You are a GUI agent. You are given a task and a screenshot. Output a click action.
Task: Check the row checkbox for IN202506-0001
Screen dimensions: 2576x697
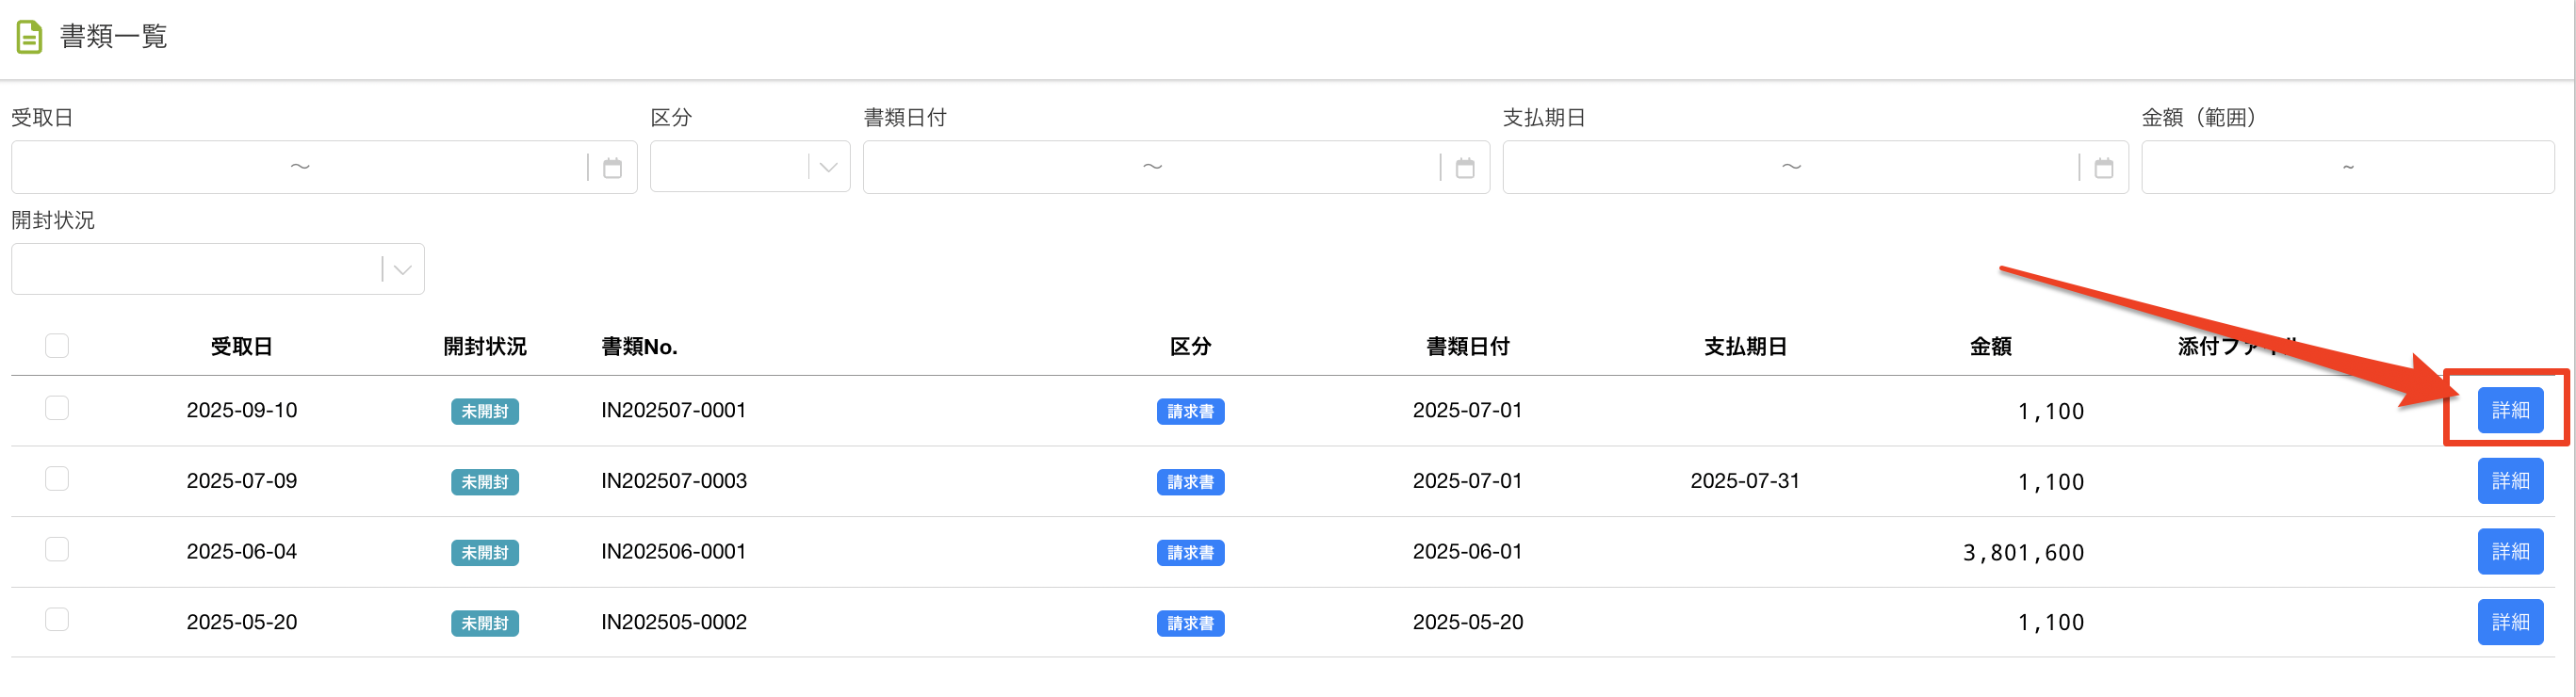(57, 550)
